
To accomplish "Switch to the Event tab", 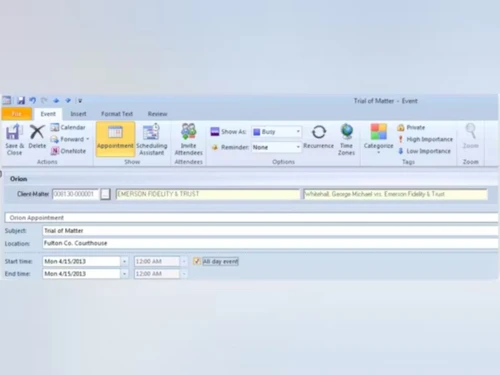I will 48,114.
